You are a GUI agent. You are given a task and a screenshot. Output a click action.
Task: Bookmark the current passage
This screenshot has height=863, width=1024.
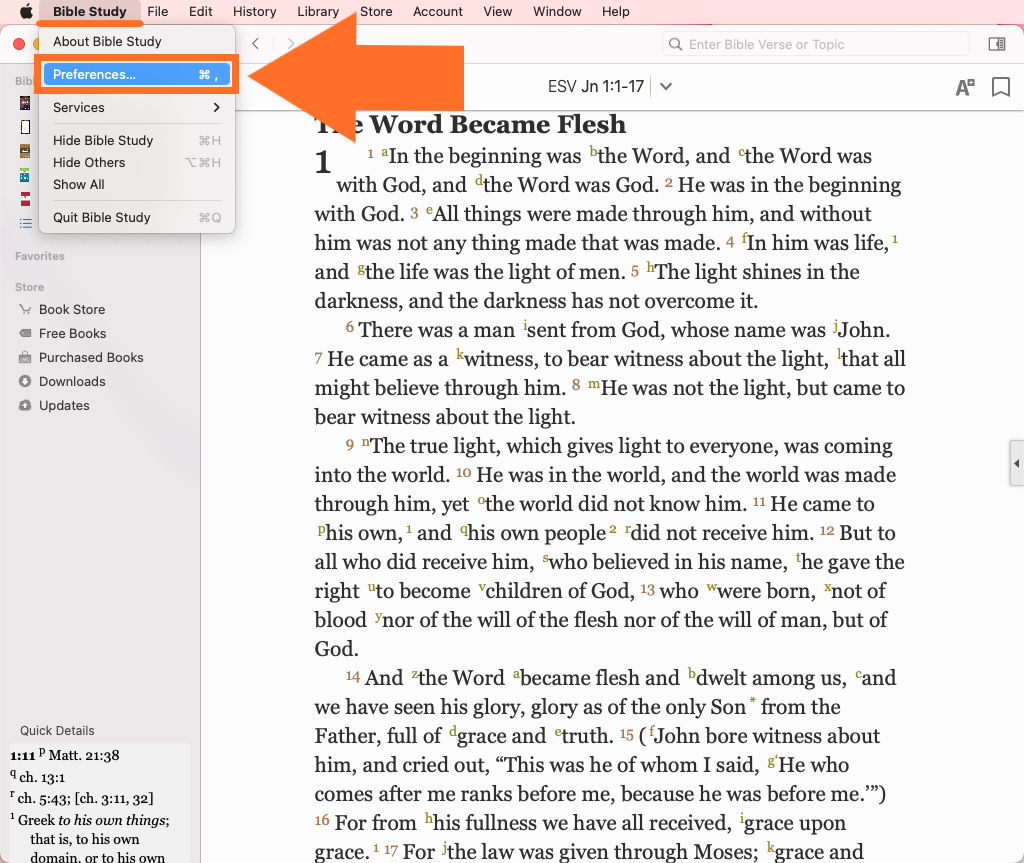click(x=1000, y=87)
